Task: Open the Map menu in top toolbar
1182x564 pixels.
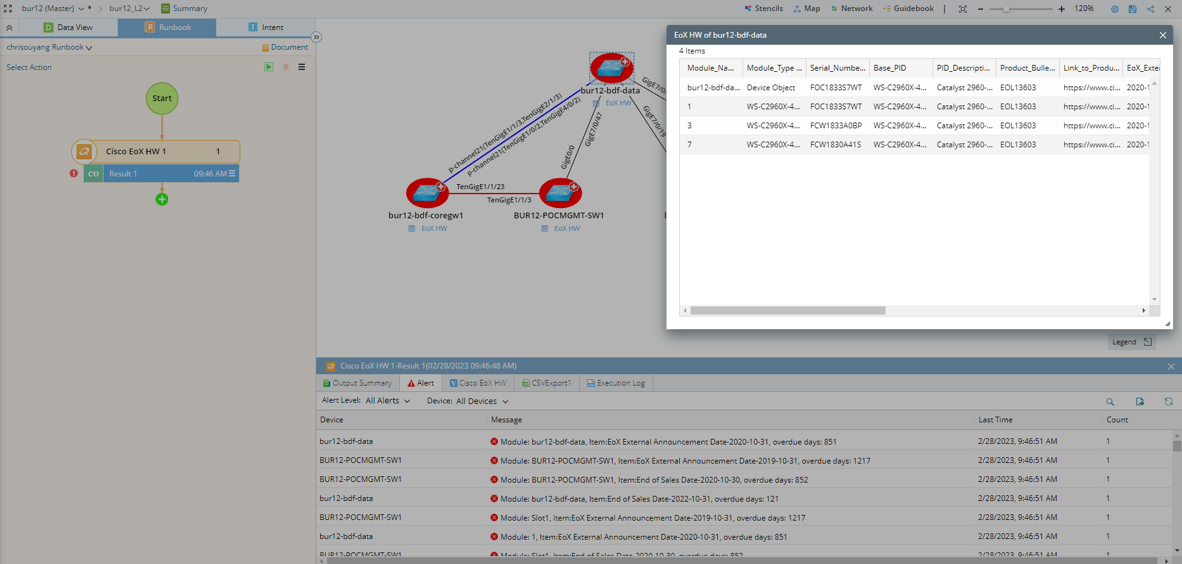Action: 807,8
